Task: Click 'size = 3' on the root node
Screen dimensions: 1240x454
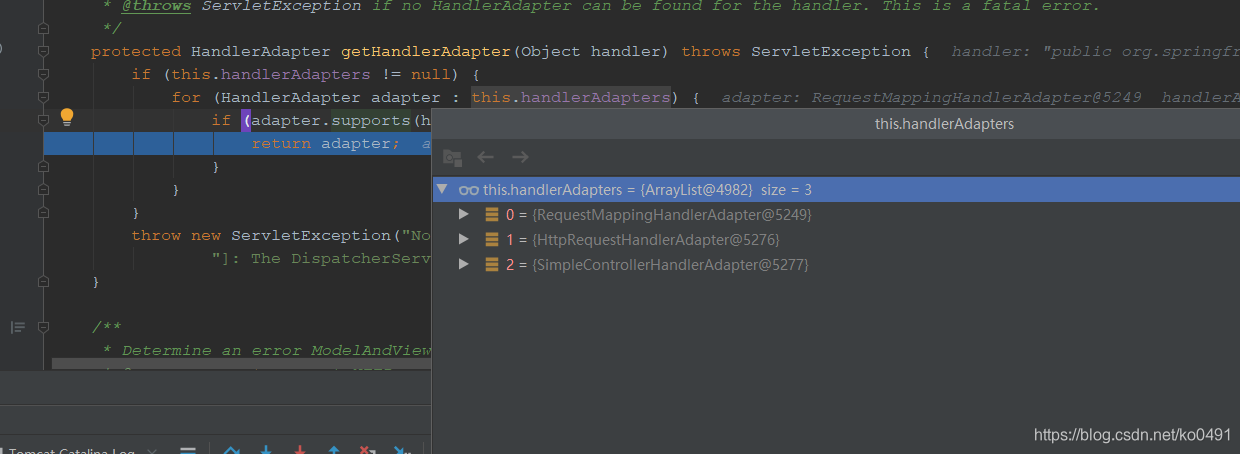Action: point(786,190)
